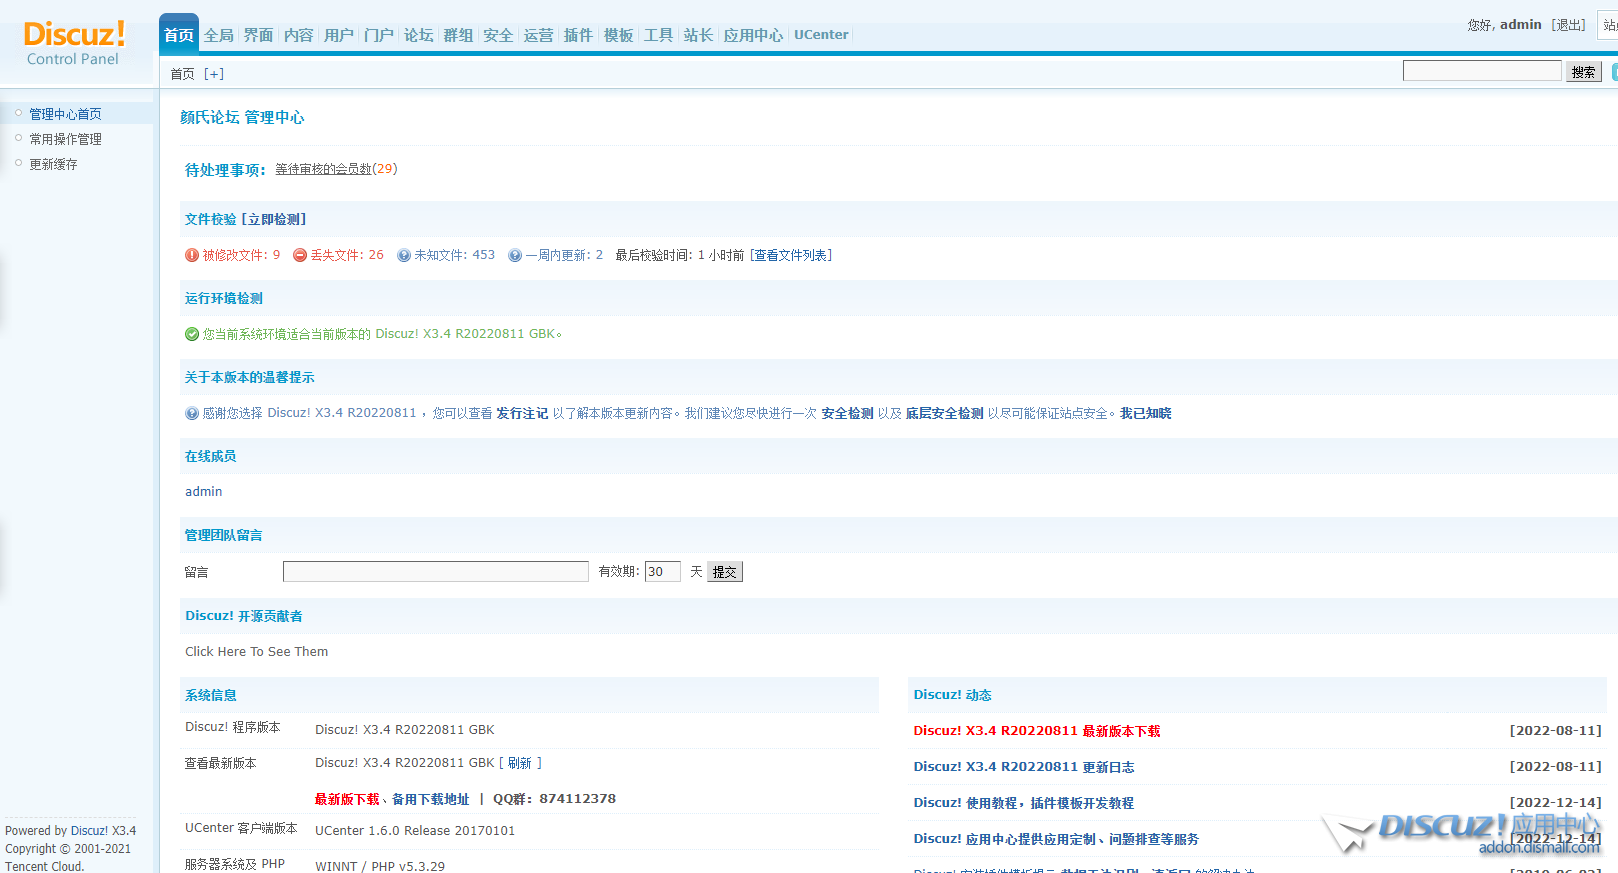Click the 刷新 refresh version link
Viewport: 1618px width, 873px height.
[x=520, y=762]
